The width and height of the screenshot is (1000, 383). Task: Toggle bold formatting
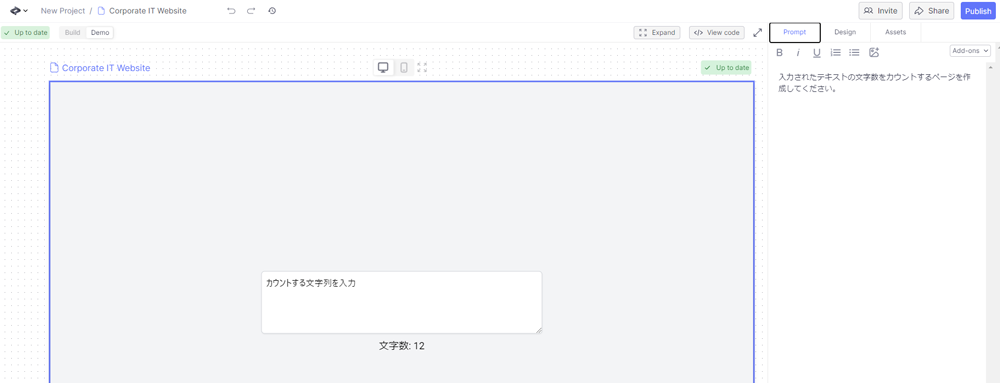[x=779, y=52]
